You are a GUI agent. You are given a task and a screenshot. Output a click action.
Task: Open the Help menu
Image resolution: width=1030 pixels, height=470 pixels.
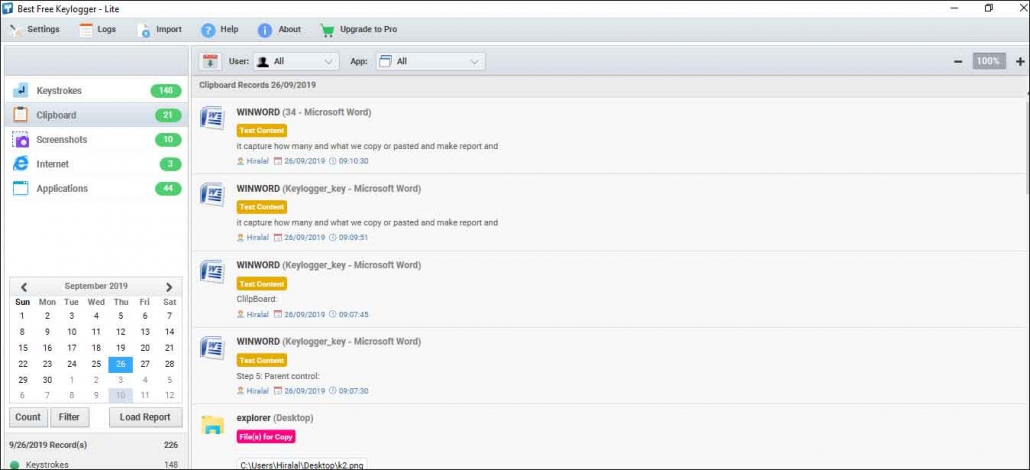click(x=220, y=30)
